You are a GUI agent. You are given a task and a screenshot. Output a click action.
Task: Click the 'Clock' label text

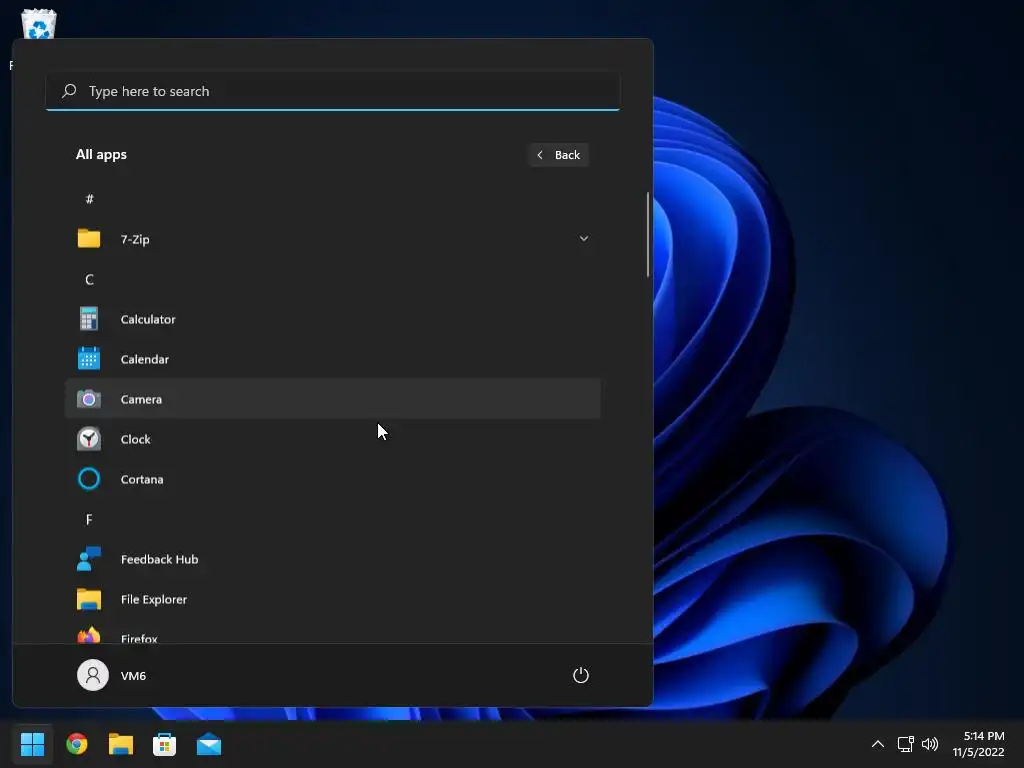click(x=135, y=440)
